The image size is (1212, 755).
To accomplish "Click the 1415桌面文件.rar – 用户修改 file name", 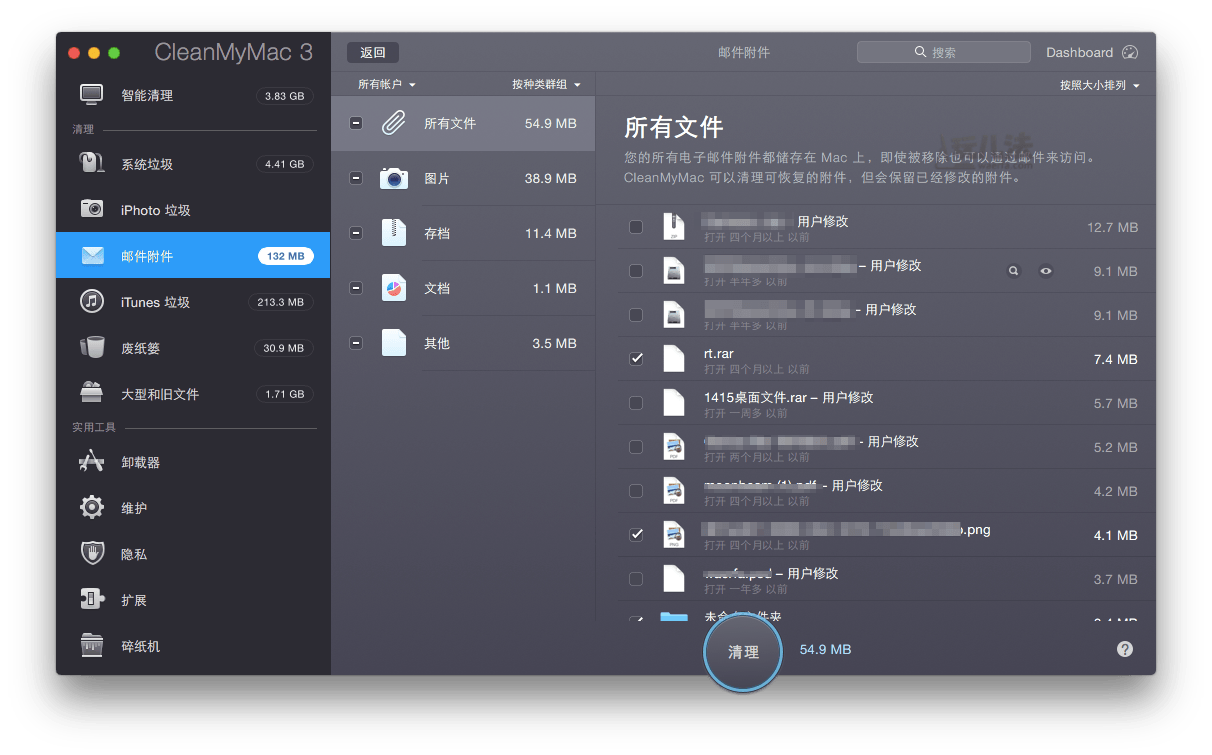I will [x=788, y=397].
